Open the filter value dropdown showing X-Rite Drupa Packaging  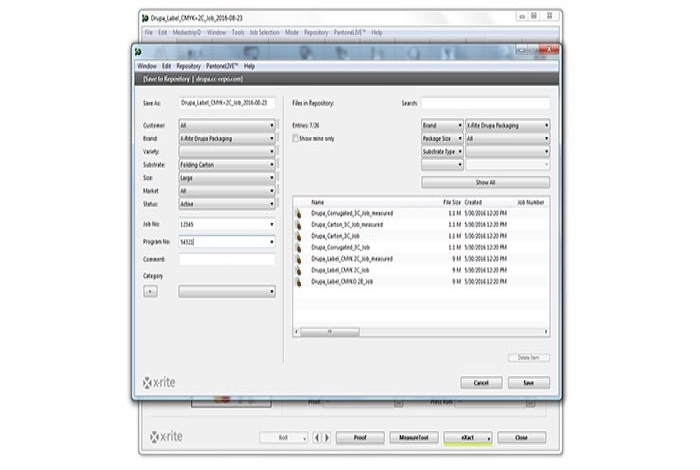(x=508, y=126)
